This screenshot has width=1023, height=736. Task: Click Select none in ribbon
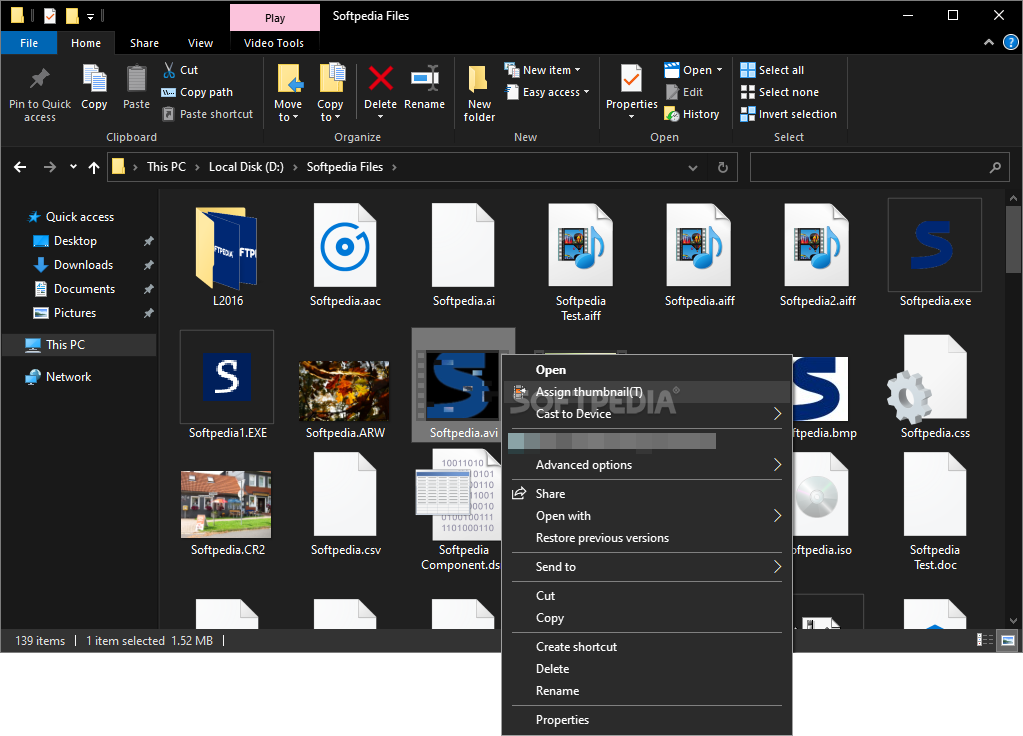[780, 92]
